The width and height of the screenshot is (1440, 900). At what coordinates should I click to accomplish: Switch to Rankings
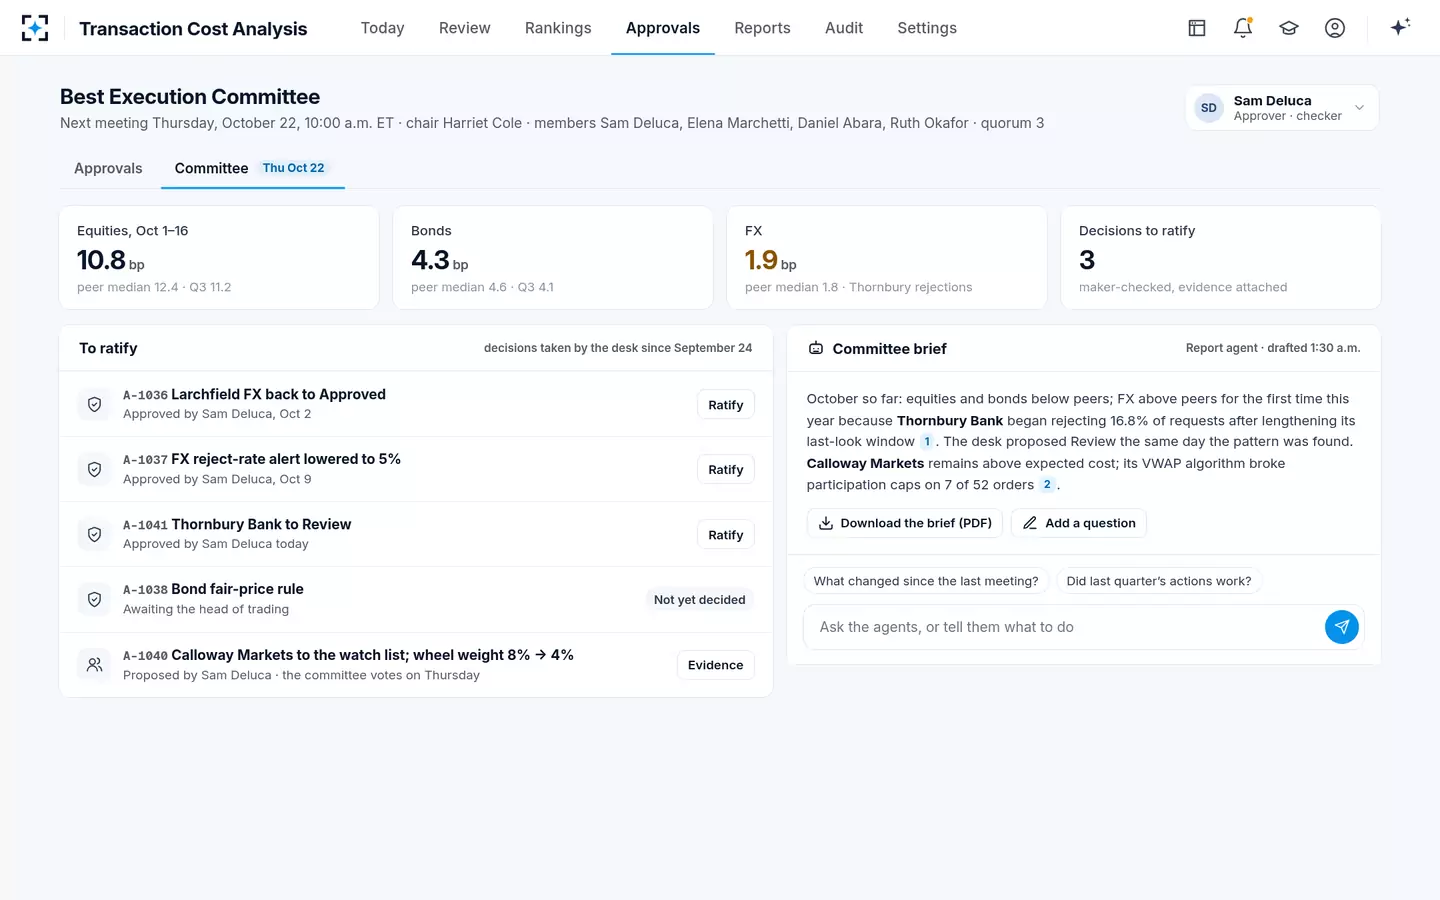[x=558, y=28]
